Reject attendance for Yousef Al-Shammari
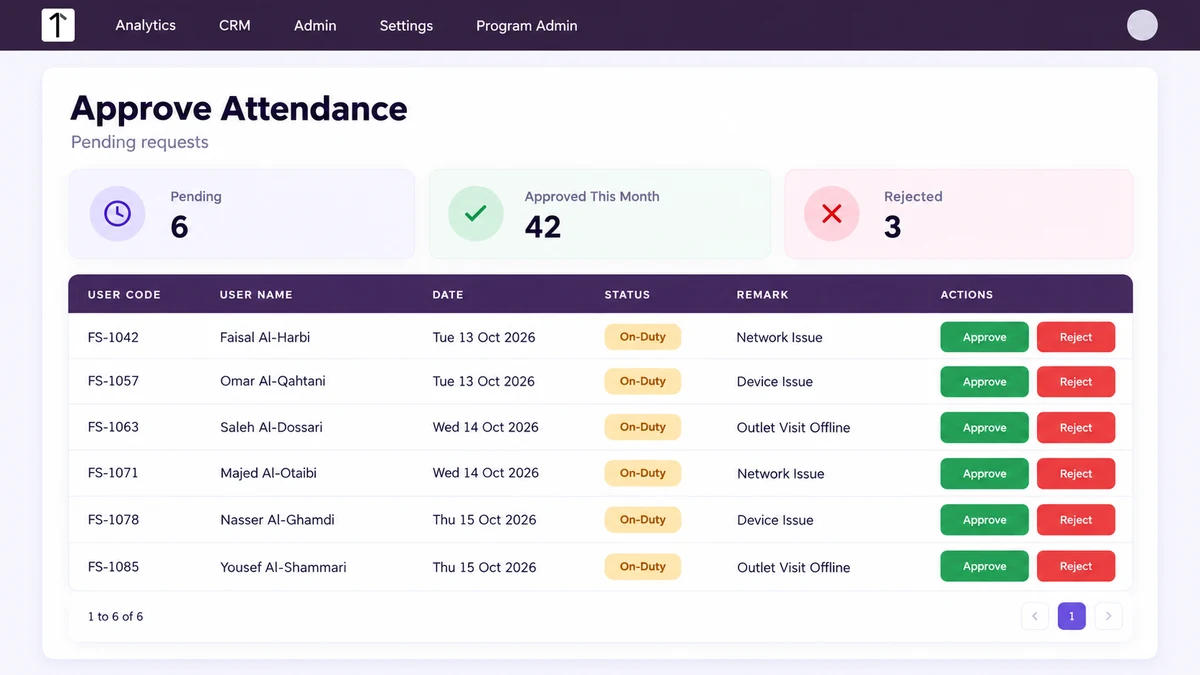The width and height of the screenshot is (1200, 675). [1076, 566]
